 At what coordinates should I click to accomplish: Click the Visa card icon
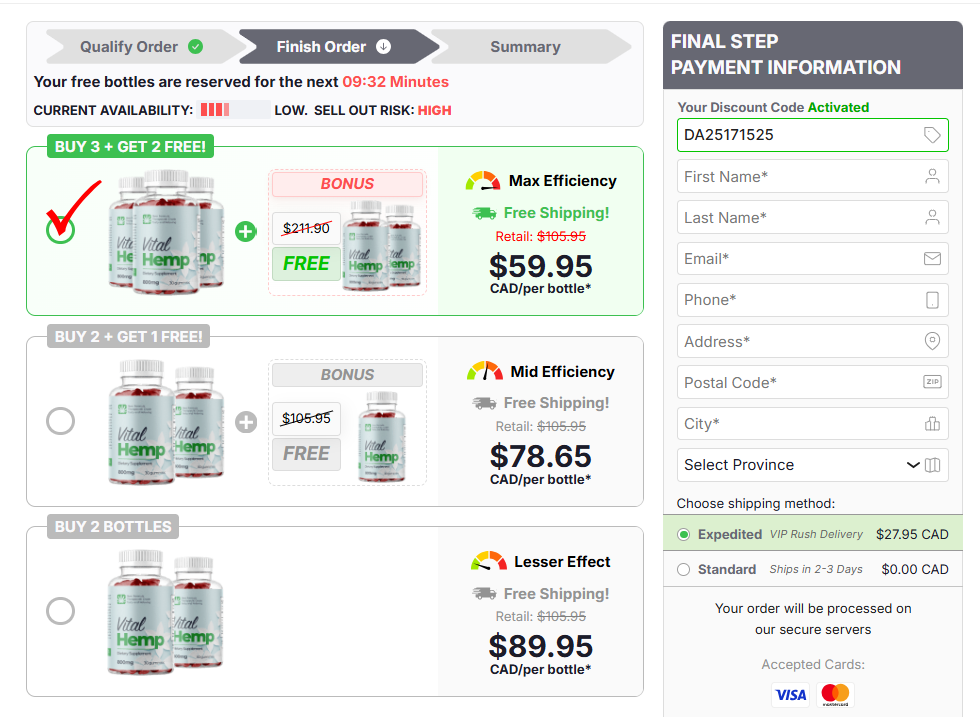pyautogui.click(x=790, y=694)
